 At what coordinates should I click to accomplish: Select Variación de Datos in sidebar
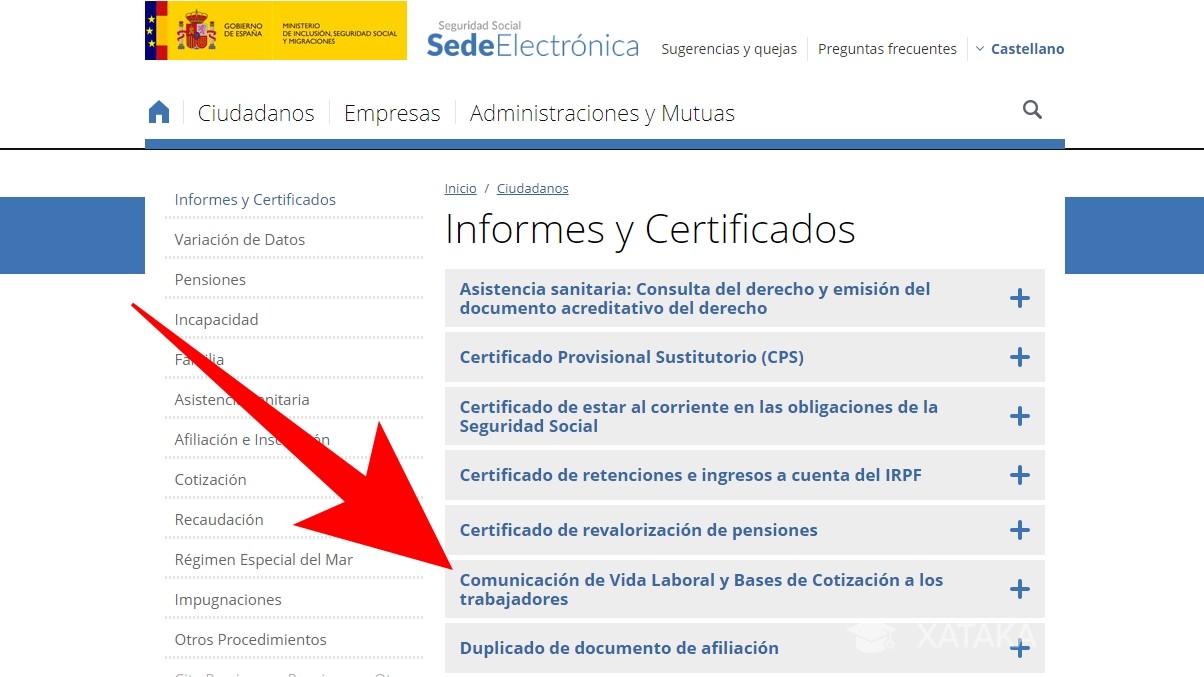click(x=240, y=240)
